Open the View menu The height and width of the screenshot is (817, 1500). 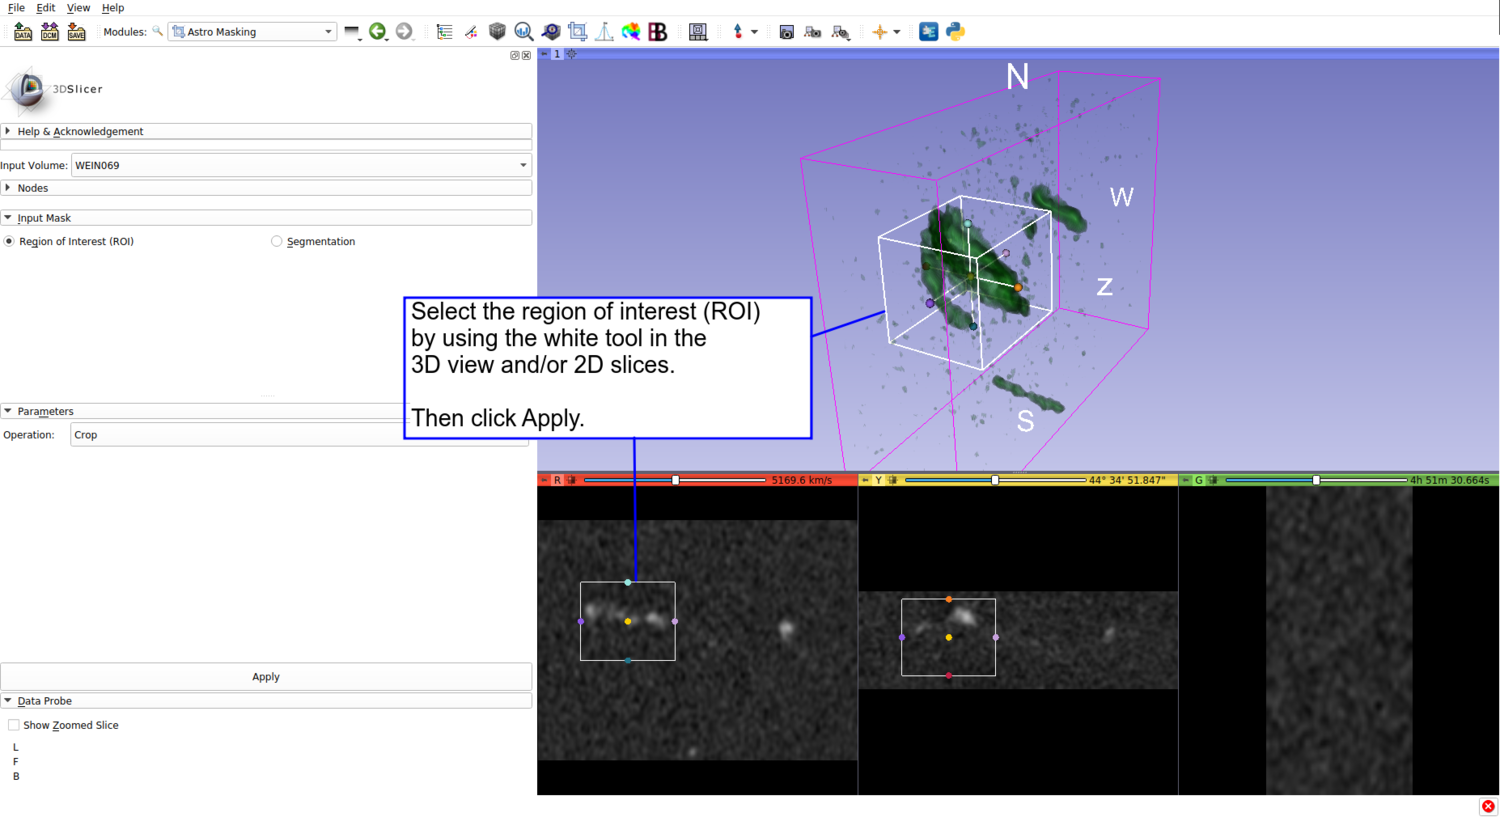(78, 8)
